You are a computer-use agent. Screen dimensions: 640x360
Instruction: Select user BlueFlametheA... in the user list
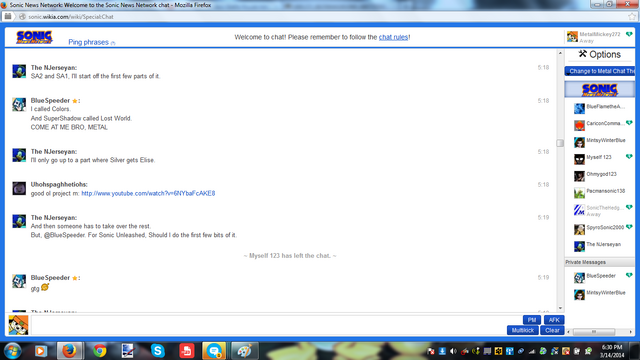click(600, 108)
